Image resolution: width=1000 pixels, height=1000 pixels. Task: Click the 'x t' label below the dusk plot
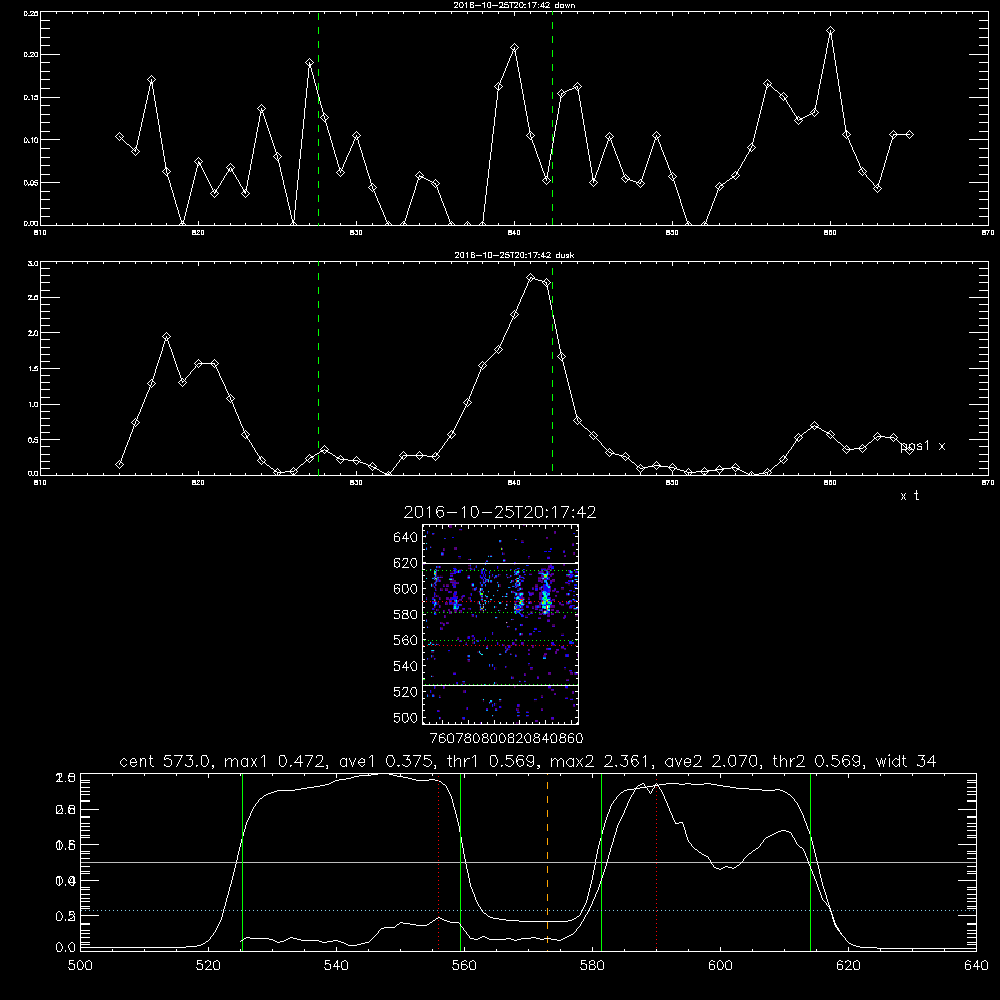click(909, 496)
